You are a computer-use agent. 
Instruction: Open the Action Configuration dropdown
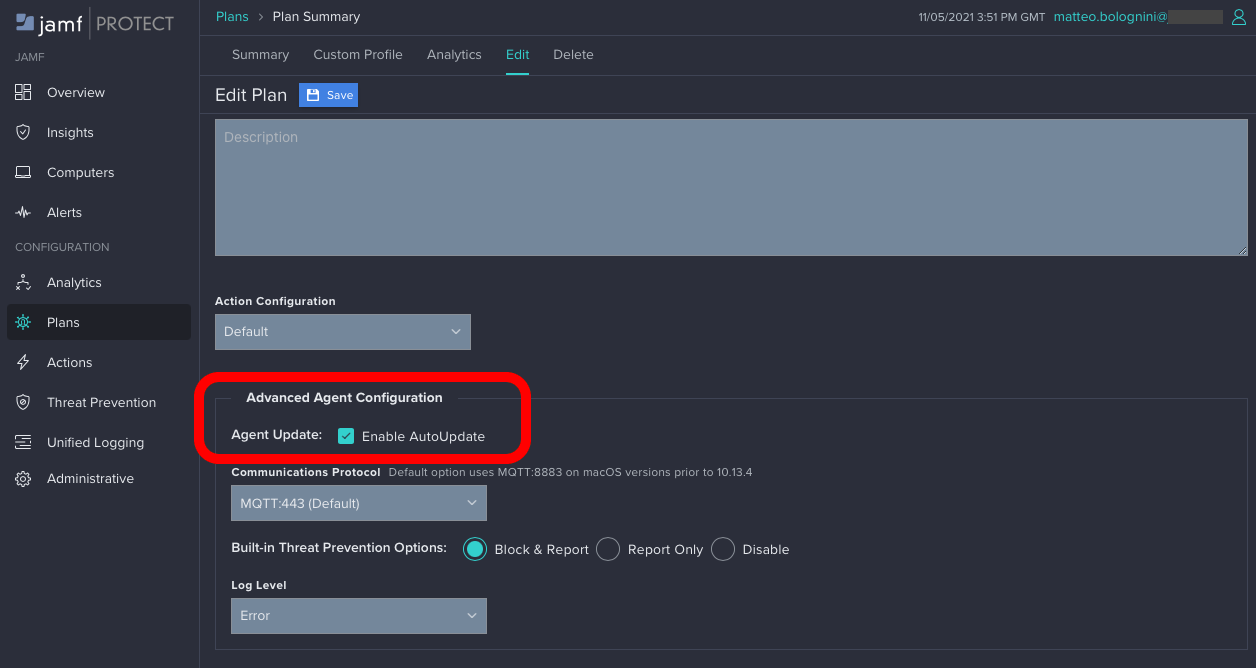click(x=342, y=331)
